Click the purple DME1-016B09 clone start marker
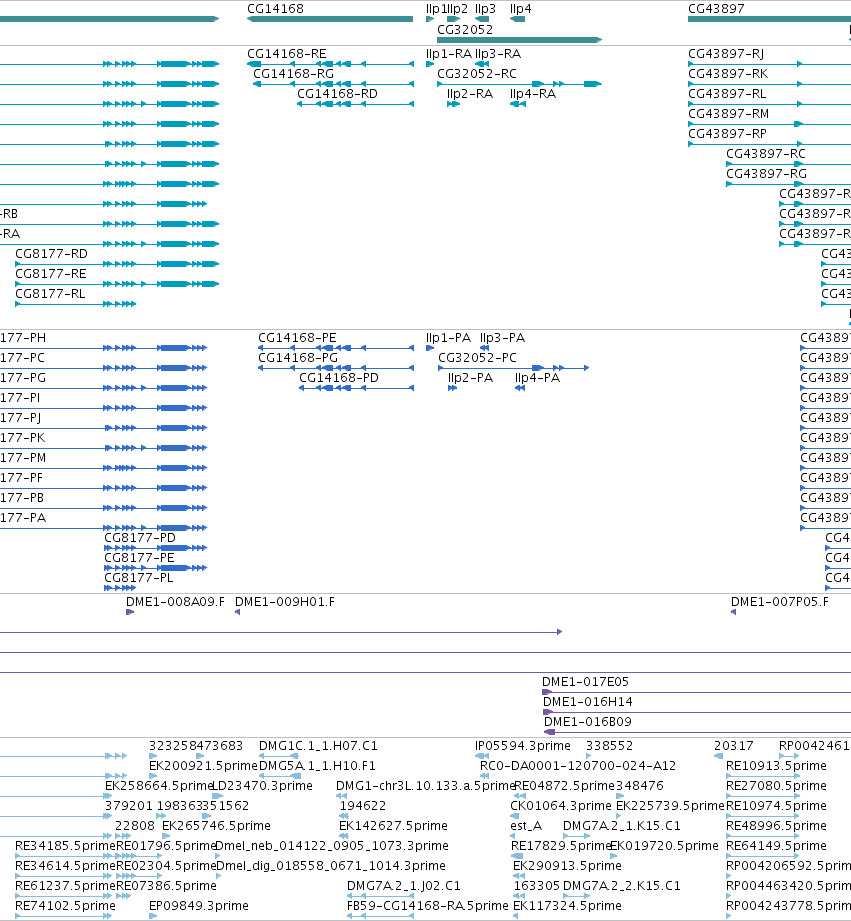The height and width of the screenshot is (921, 851). tap(550, 732)
